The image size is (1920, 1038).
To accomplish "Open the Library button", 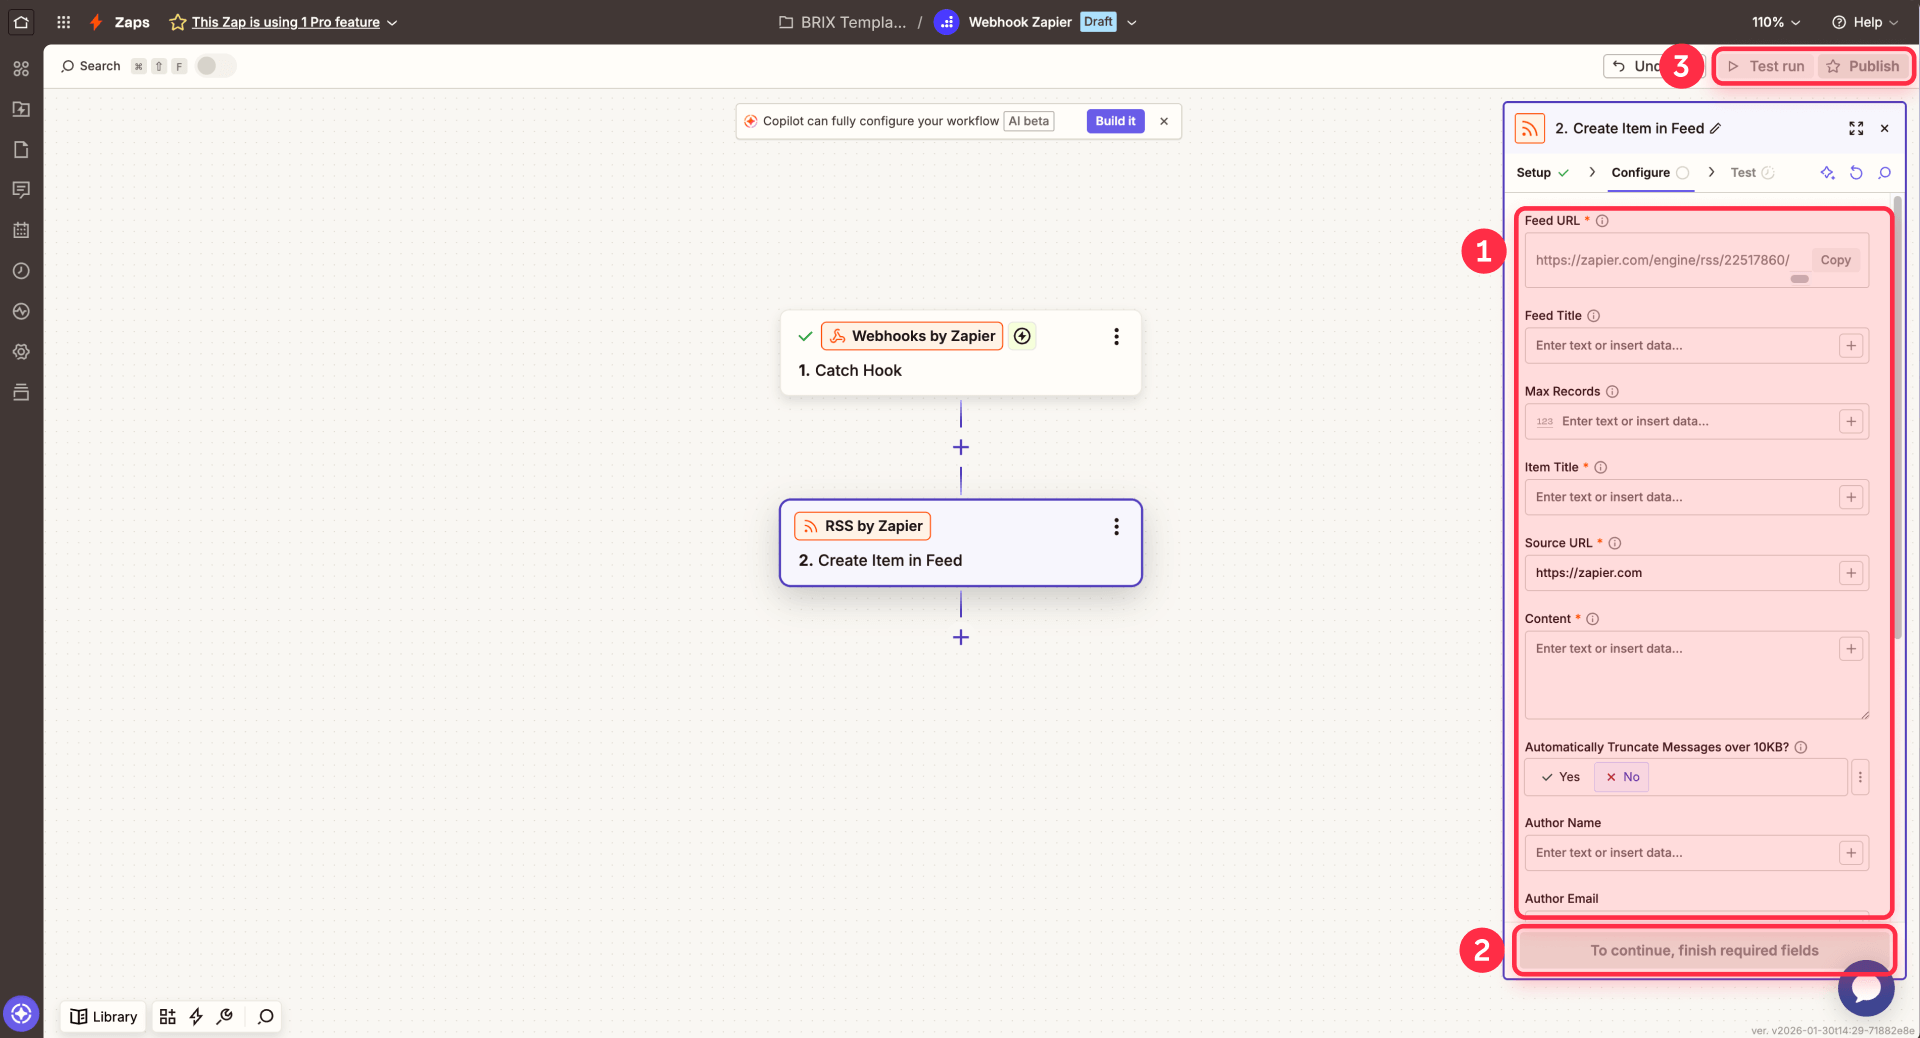I will pos(103,1017).
